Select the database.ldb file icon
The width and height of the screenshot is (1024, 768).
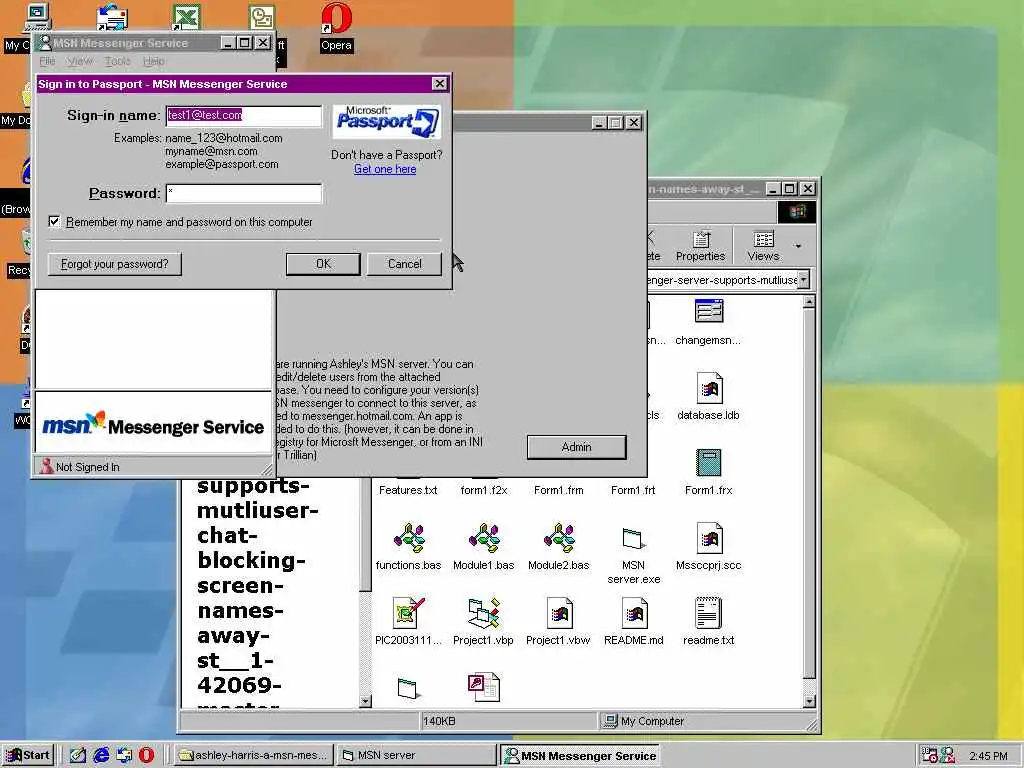click(709, 388)
